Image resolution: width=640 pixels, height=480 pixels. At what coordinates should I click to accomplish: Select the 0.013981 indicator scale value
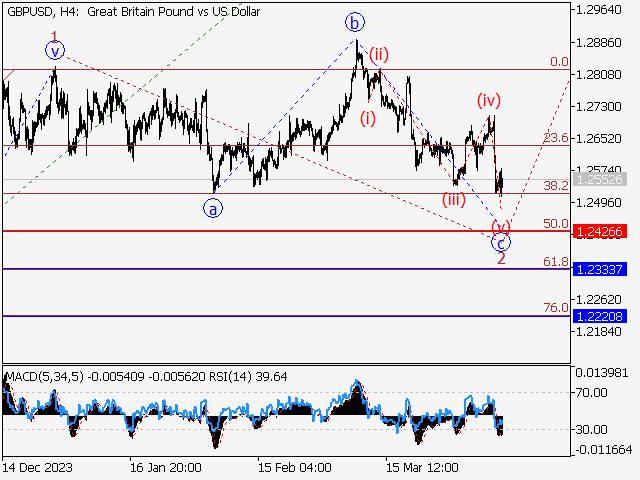602,373
